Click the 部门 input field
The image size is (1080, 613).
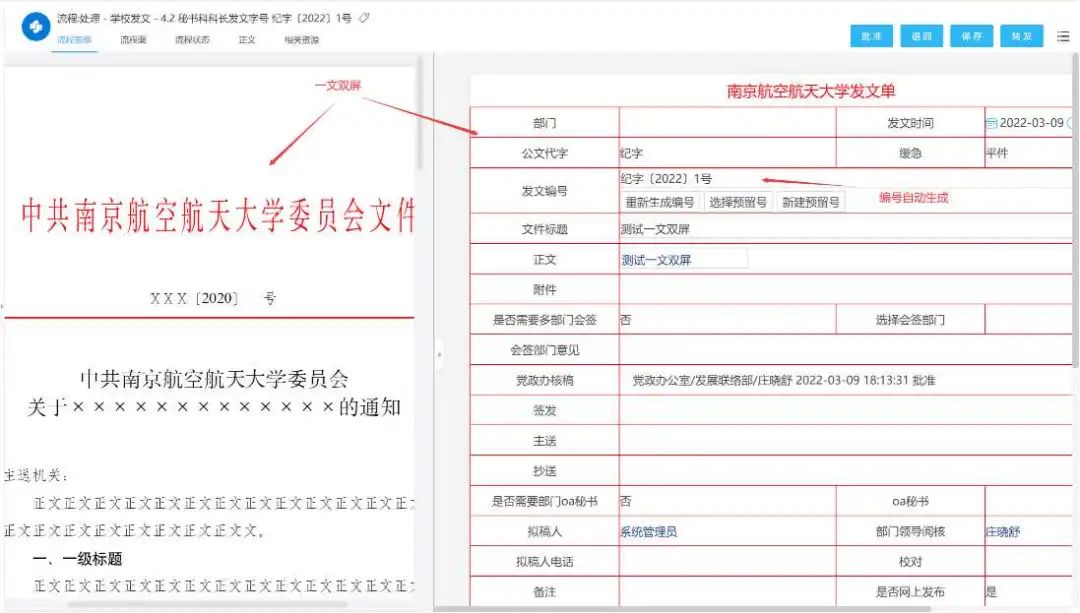[x=727, y=123]
